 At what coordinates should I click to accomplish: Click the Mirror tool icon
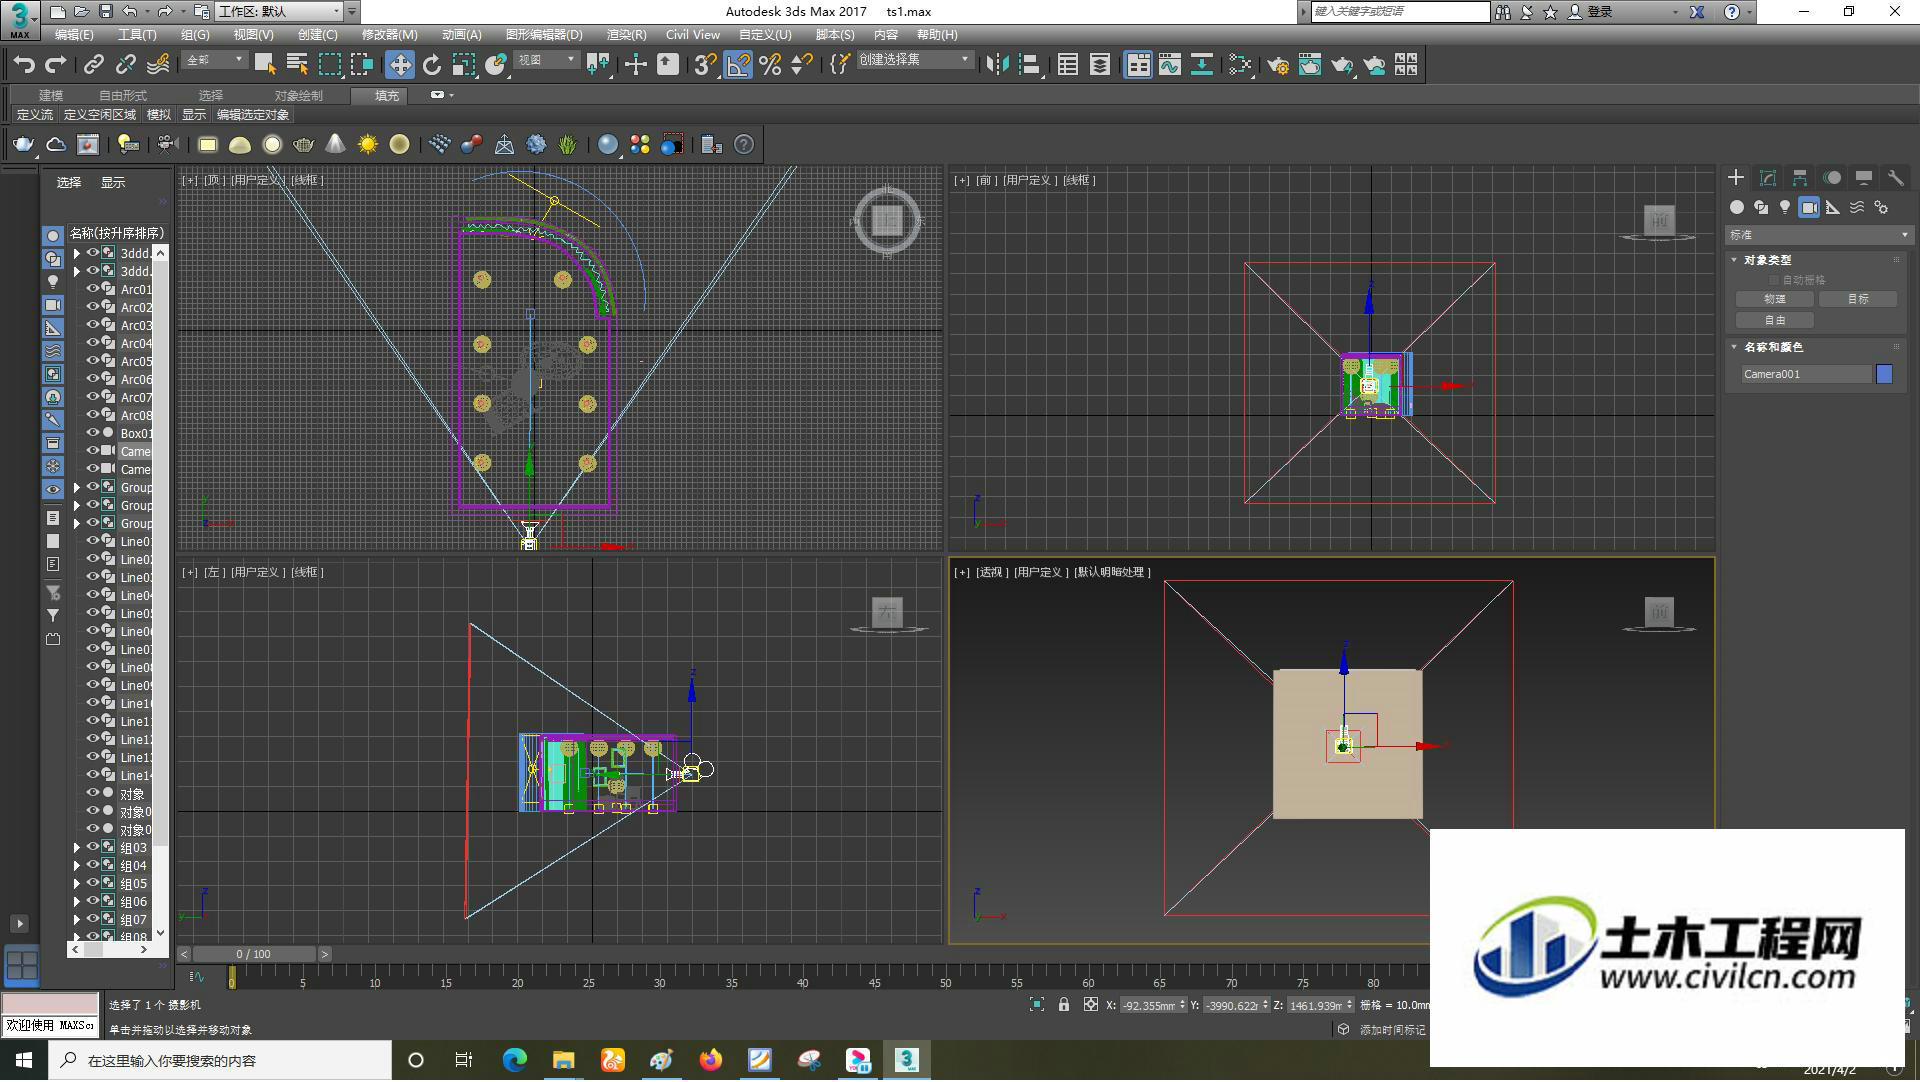[x=997, y=65]
